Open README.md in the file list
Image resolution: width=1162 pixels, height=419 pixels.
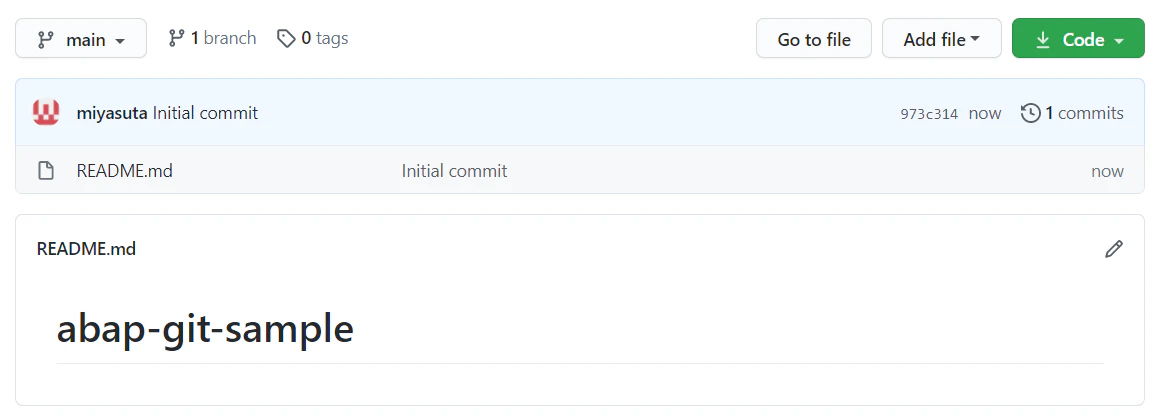124,171
